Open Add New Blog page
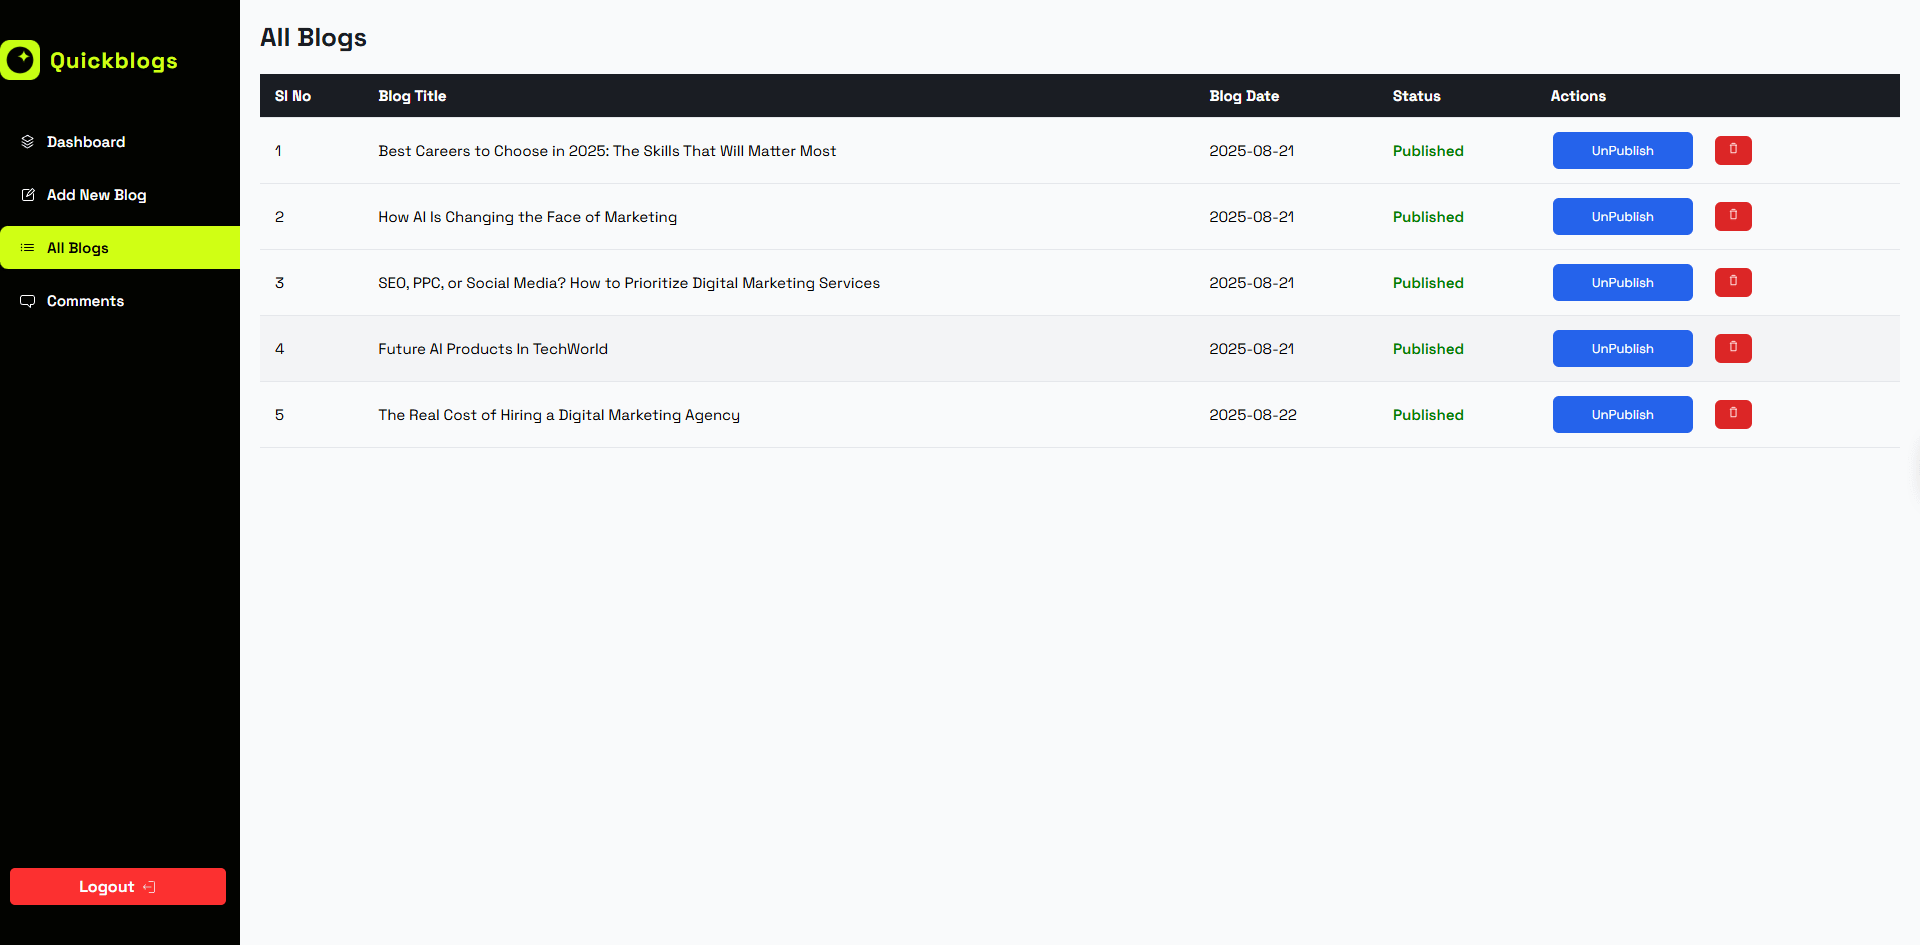1920x945 pixels. pyautogui.click(x=96, y=195)
